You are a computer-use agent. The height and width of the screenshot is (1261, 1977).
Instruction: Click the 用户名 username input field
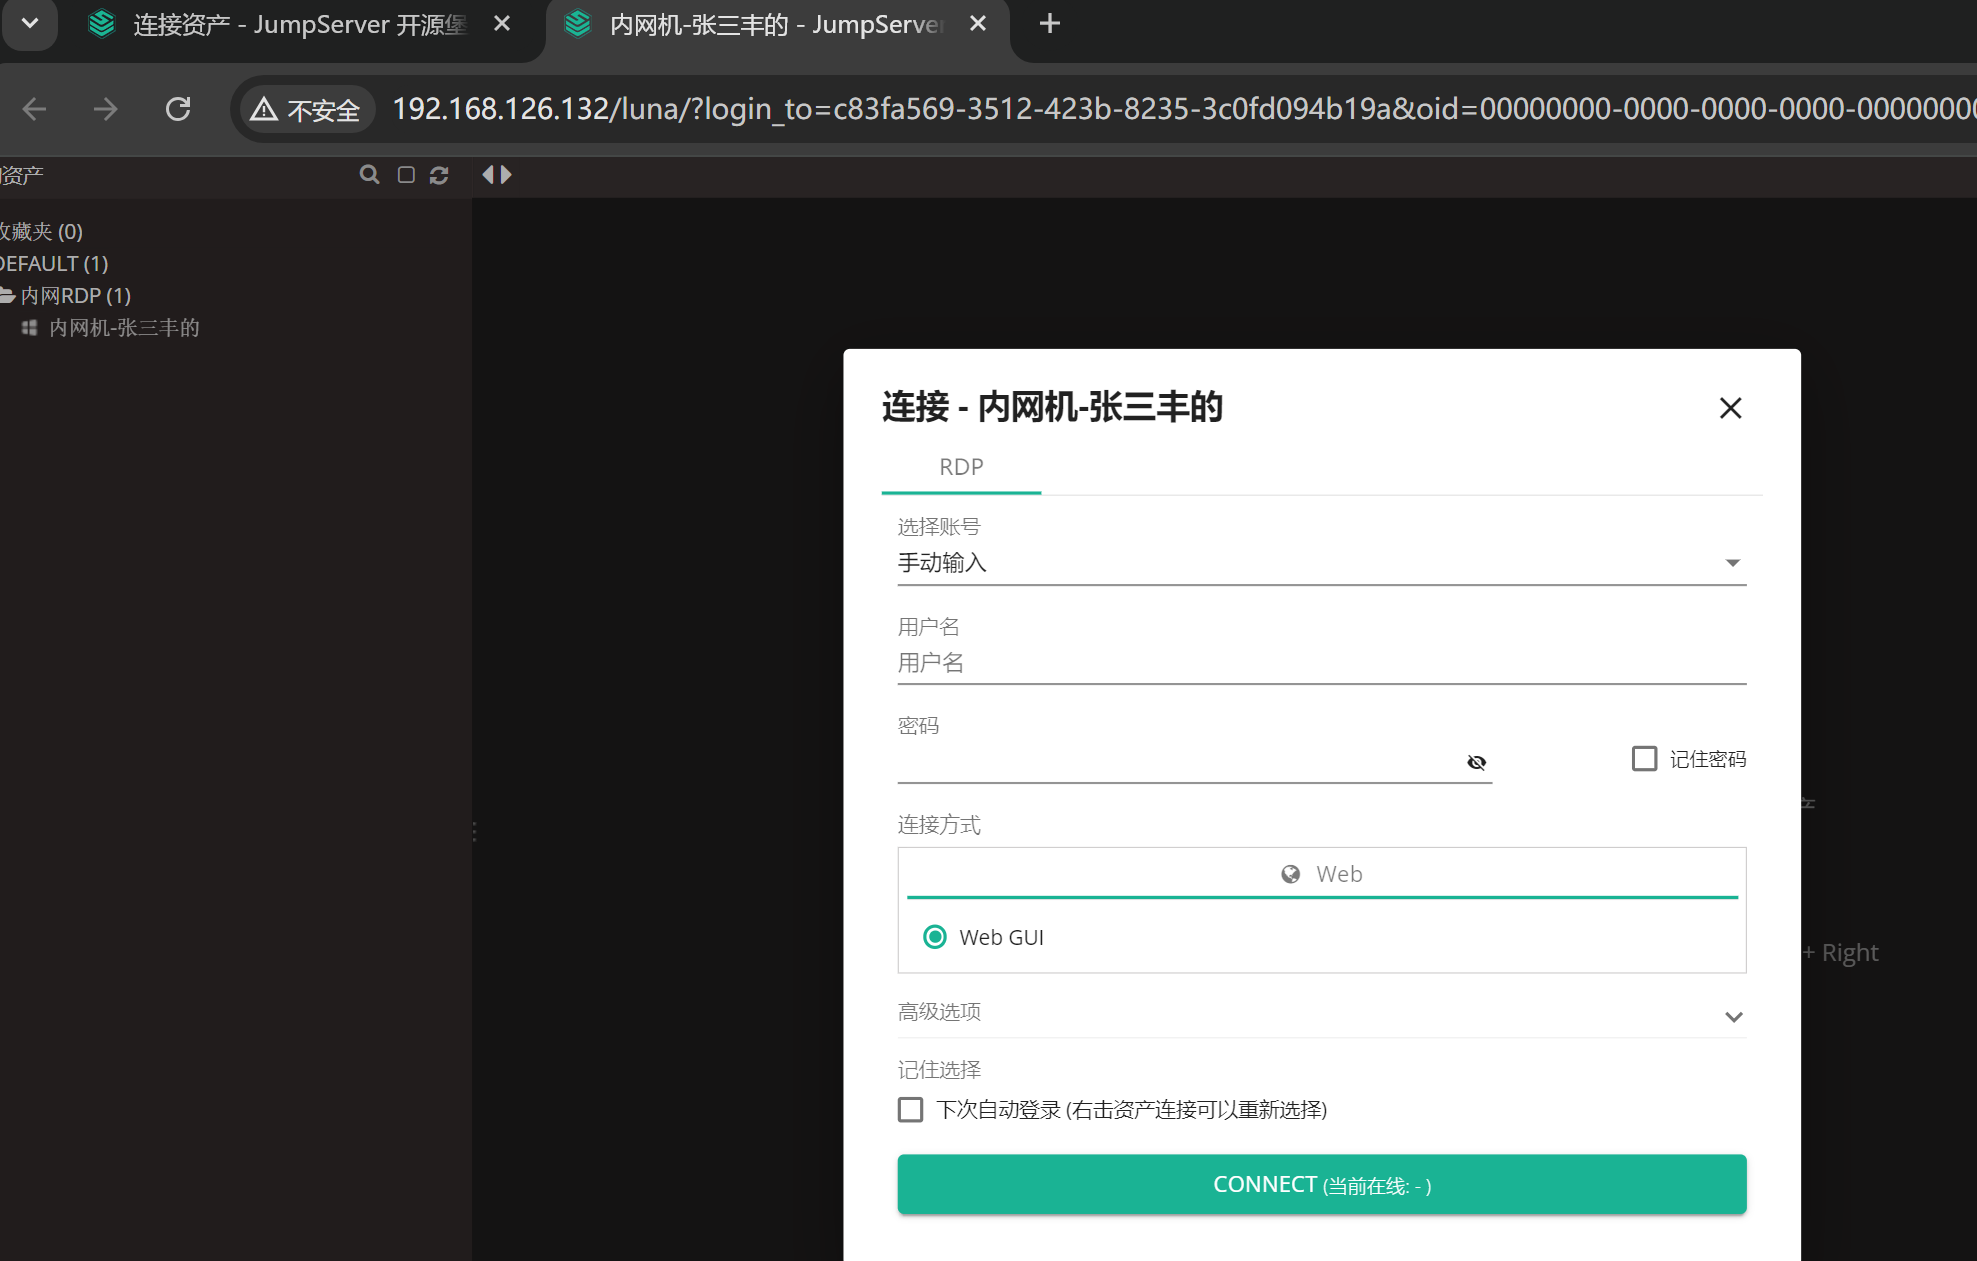pos(1320,663)
